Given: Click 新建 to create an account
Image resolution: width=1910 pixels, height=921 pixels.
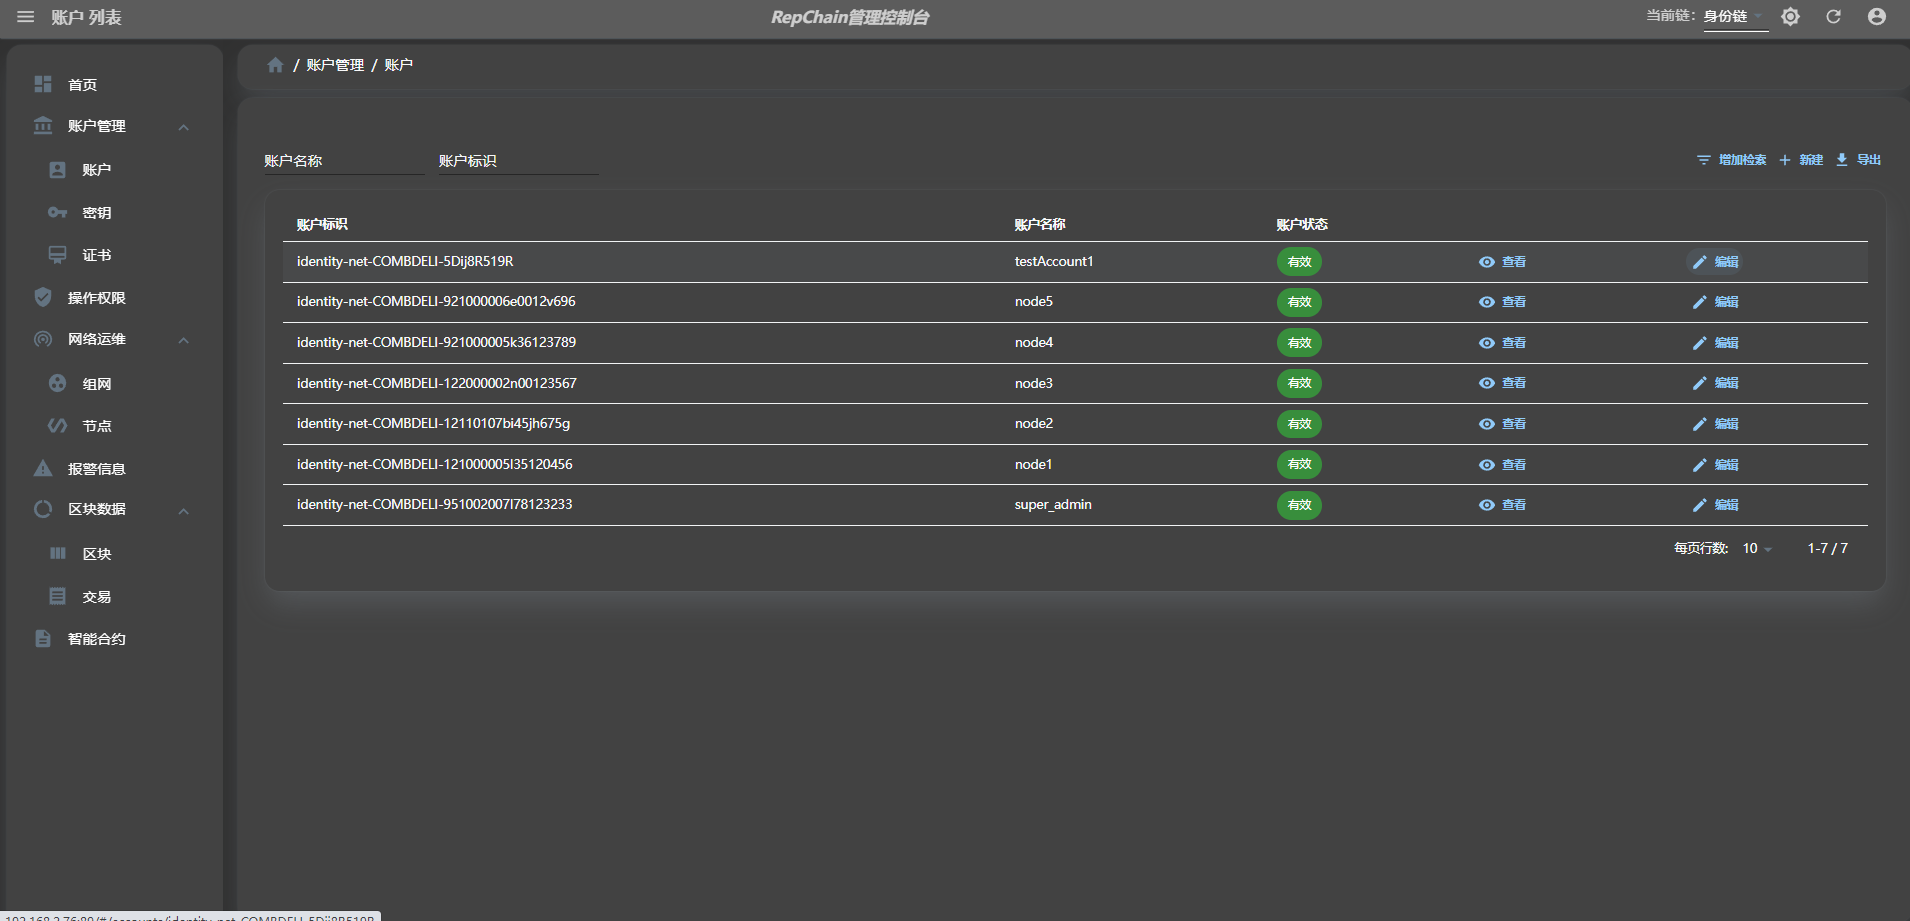Looking at the screenshot, I should point(1801,160).
